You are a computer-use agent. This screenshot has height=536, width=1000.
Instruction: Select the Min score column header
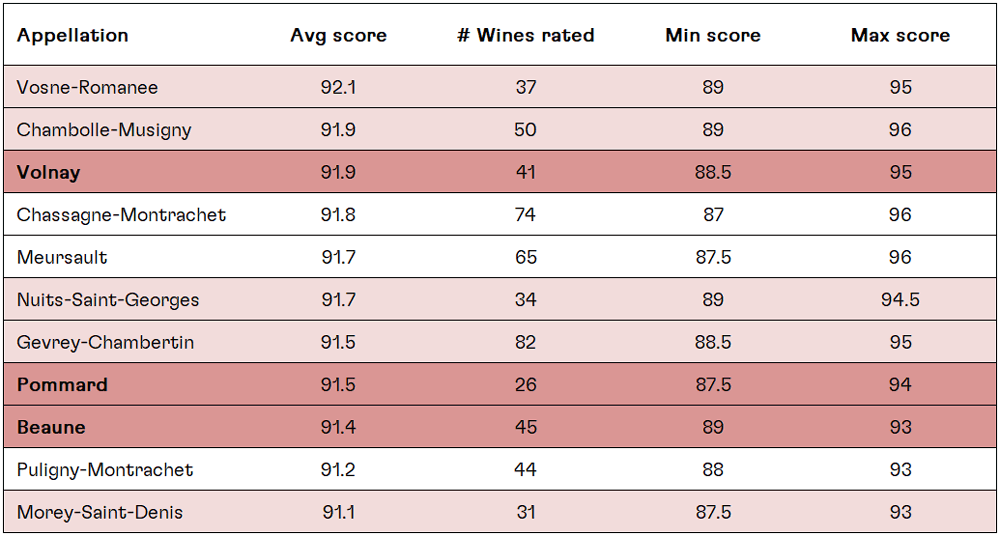(713, 36)
